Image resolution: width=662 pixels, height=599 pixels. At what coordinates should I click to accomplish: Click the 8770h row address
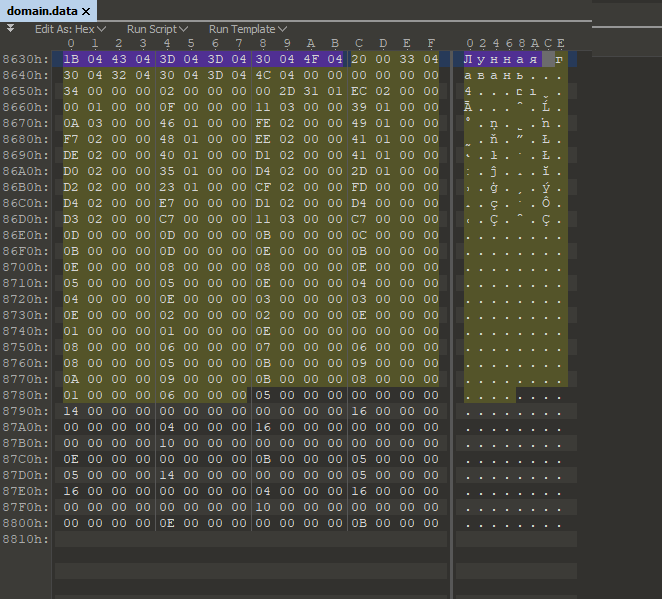tap(26, 379)
